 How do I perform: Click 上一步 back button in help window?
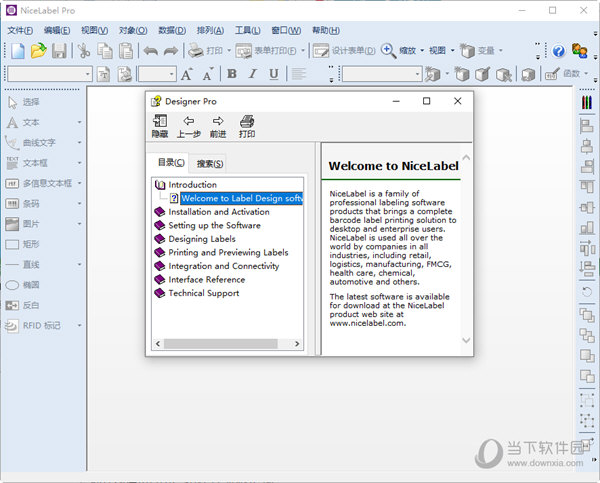point(189,126)
